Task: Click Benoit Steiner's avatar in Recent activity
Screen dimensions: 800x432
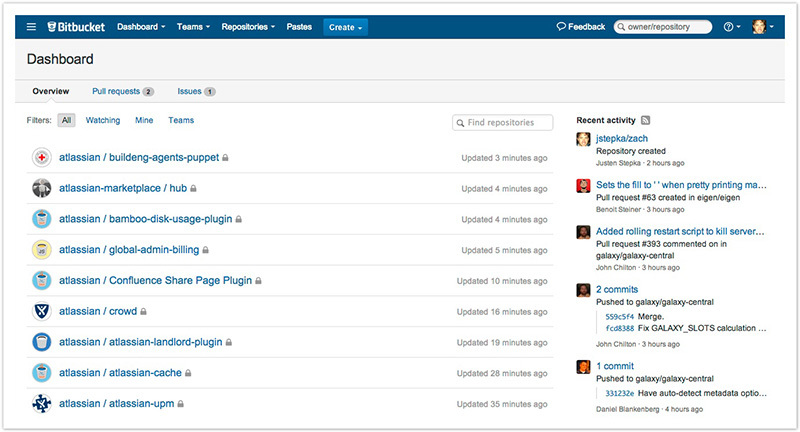Action: 583,186
